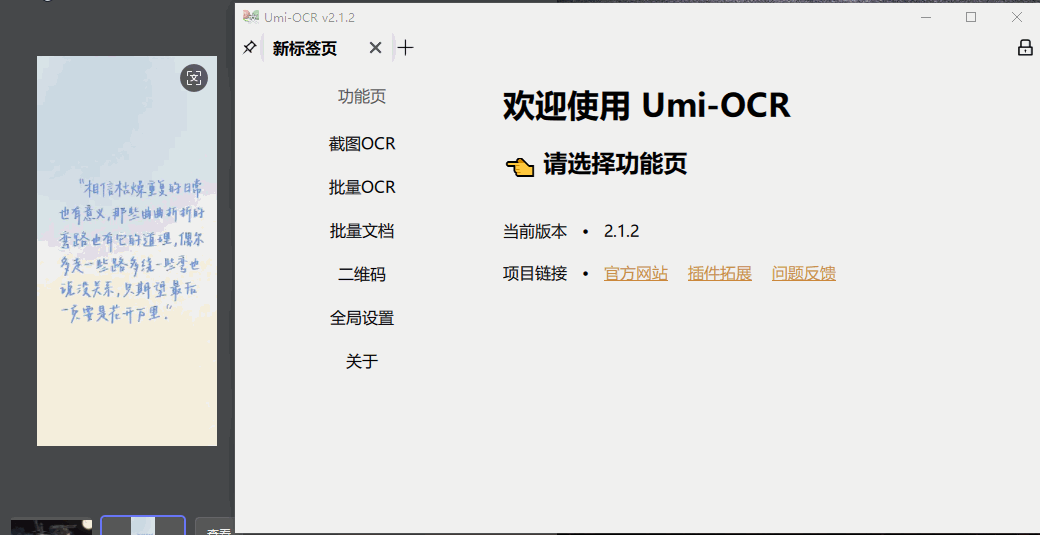Click the version number 2.1.2
This screenshot has width=1040, height=535.
point(621,231)
